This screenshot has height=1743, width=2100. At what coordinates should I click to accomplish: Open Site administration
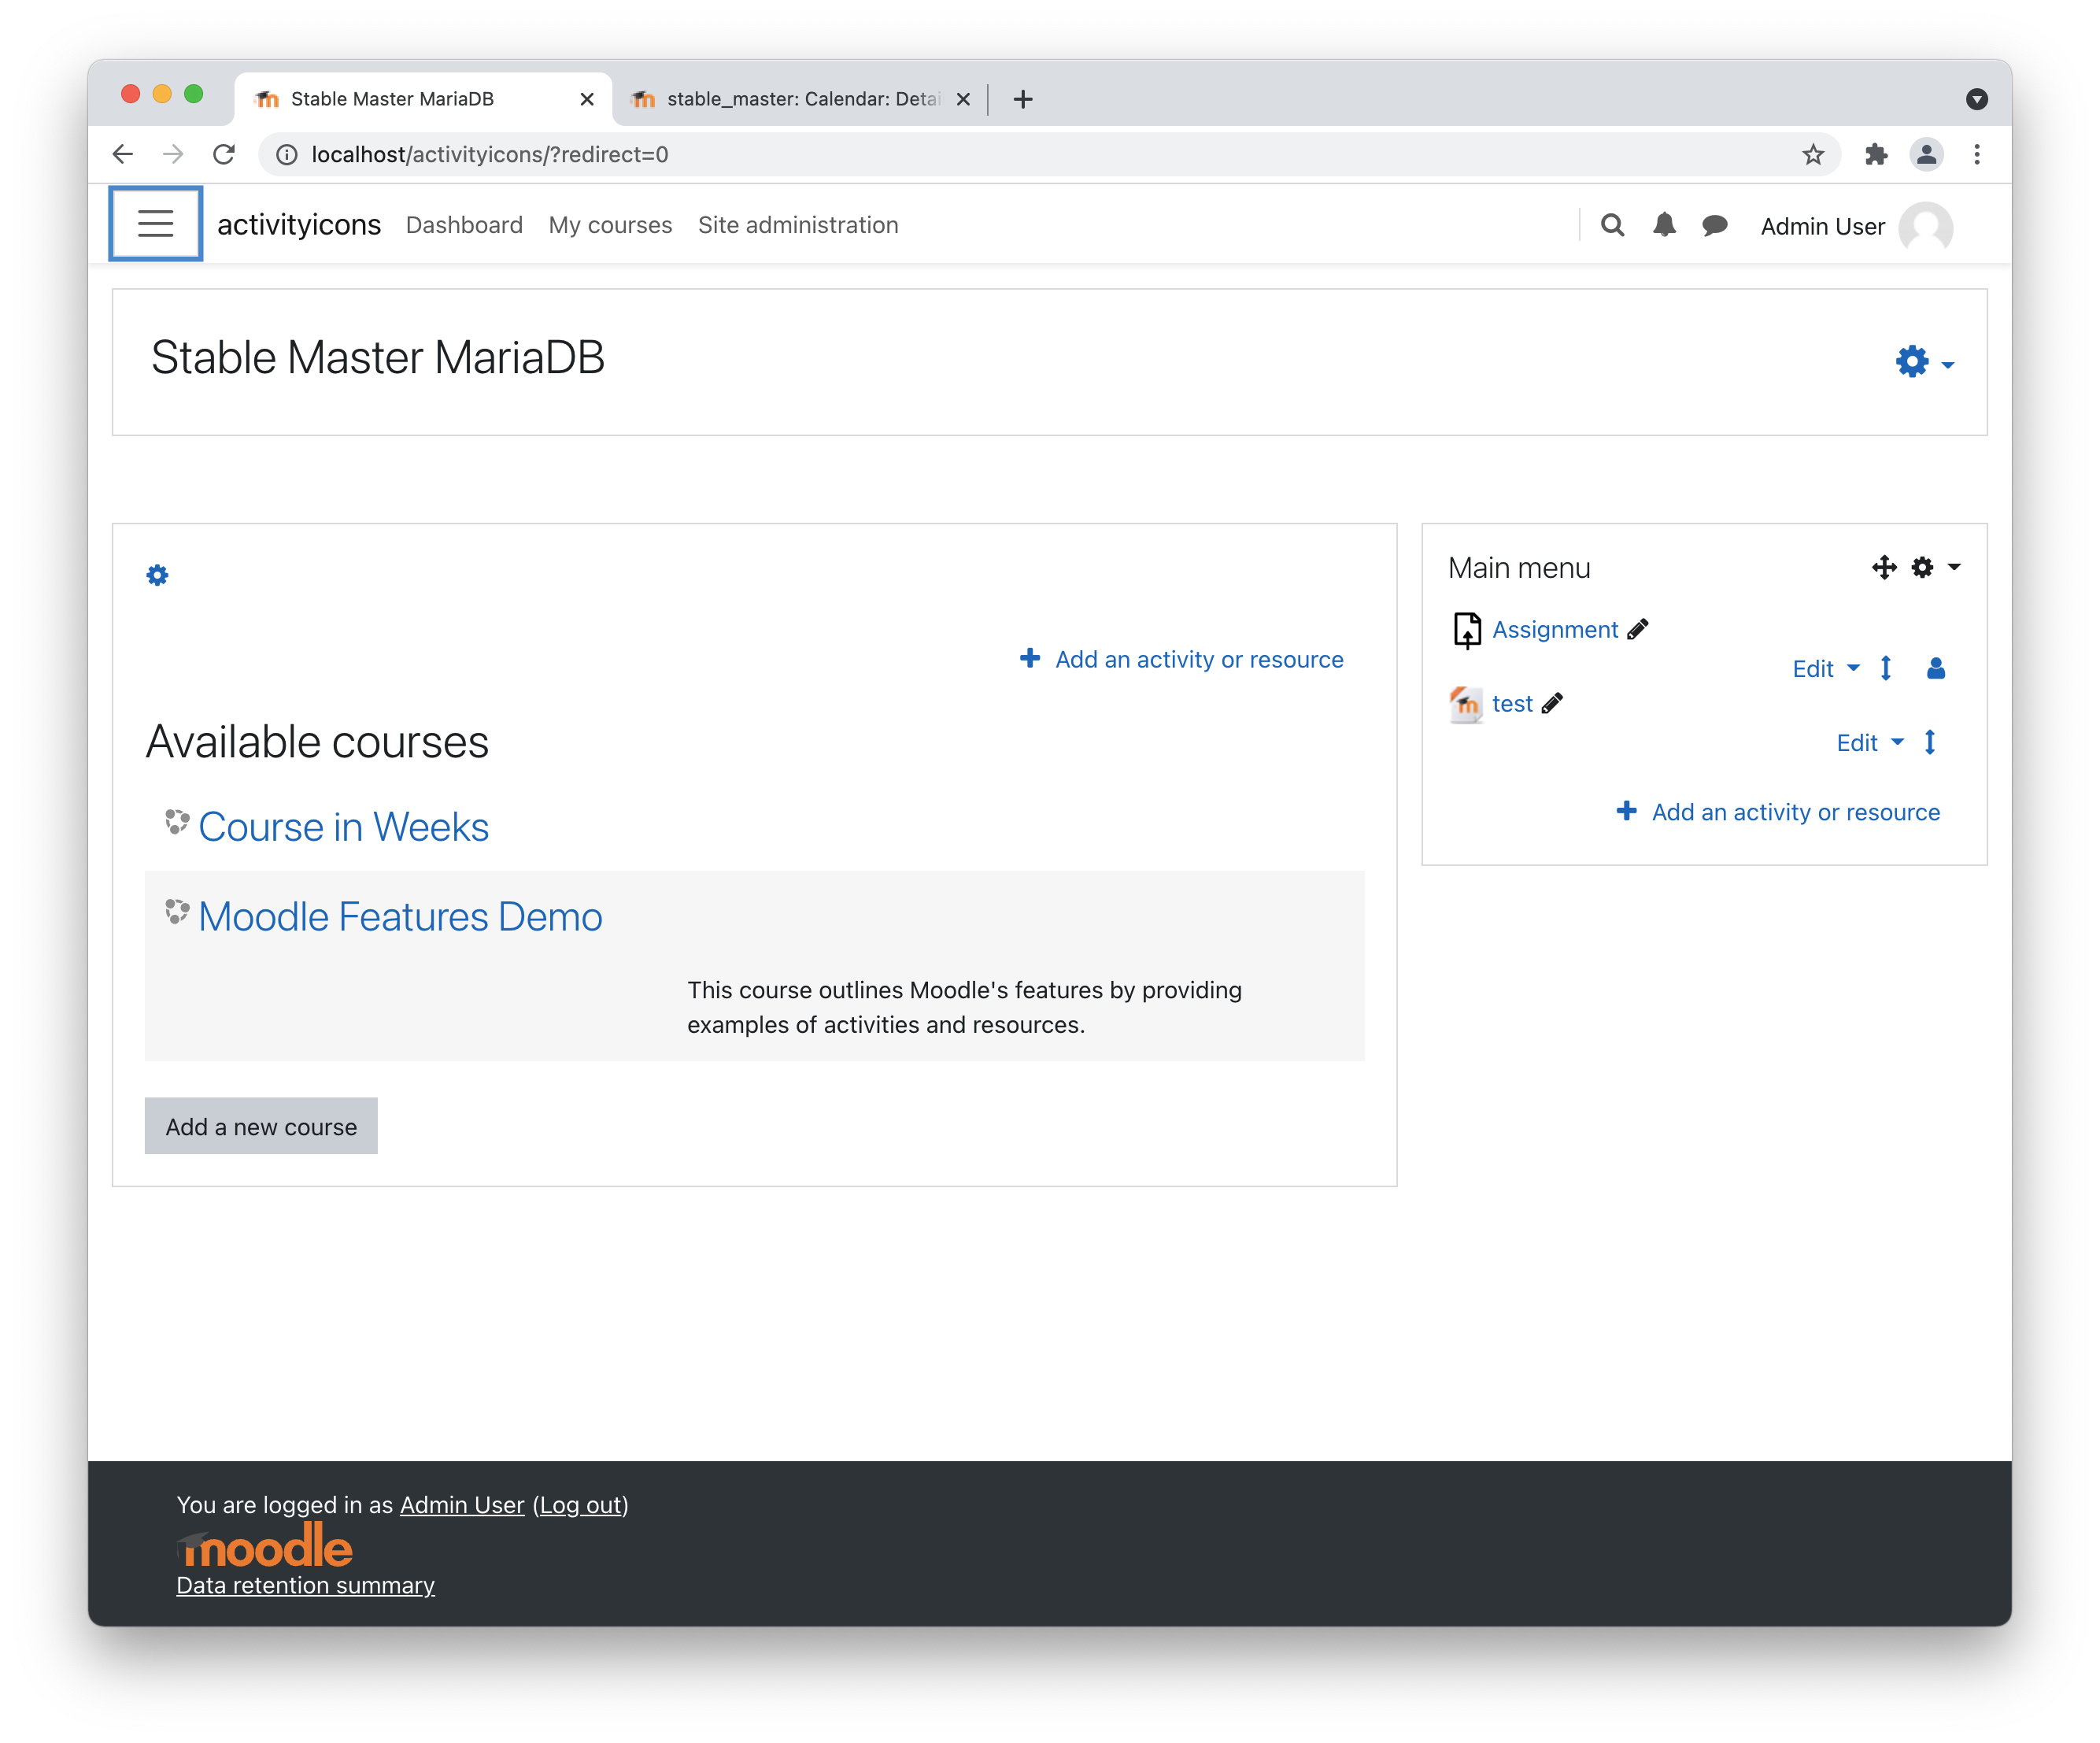tap(798, 225)
